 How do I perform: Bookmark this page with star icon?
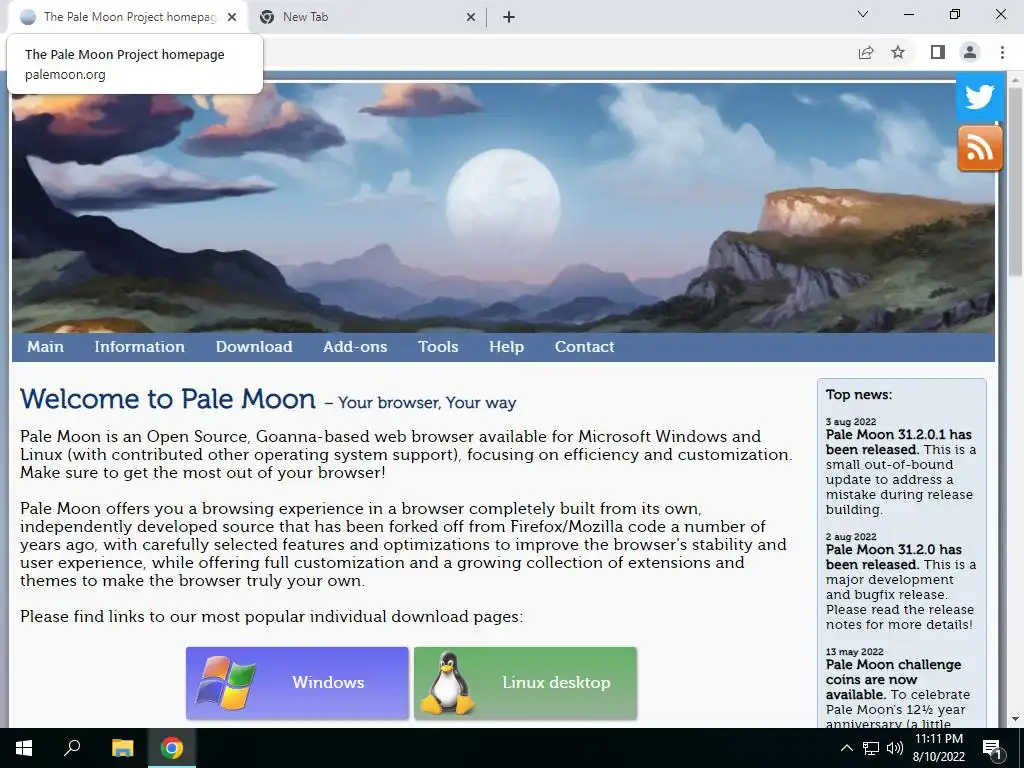coord(898,52)
